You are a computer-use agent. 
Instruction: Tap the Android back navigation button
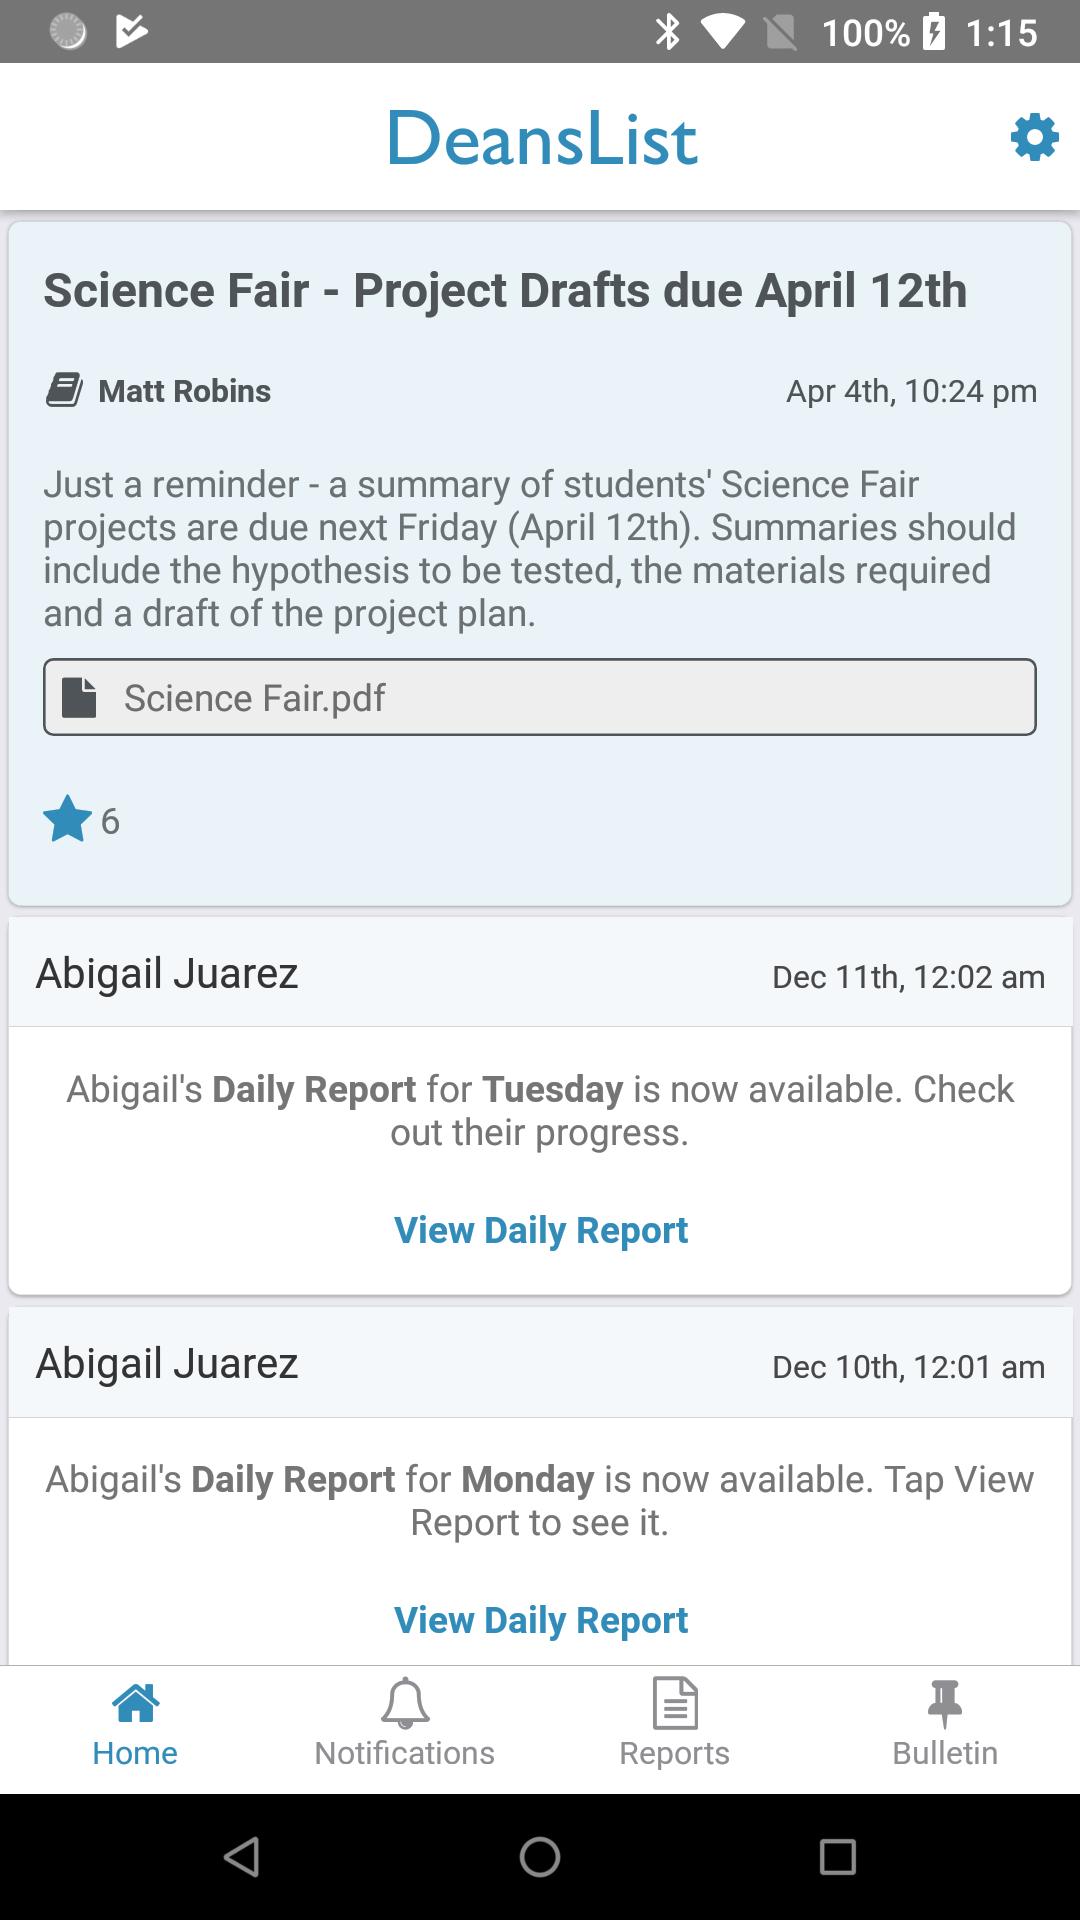coord(242,1857)
